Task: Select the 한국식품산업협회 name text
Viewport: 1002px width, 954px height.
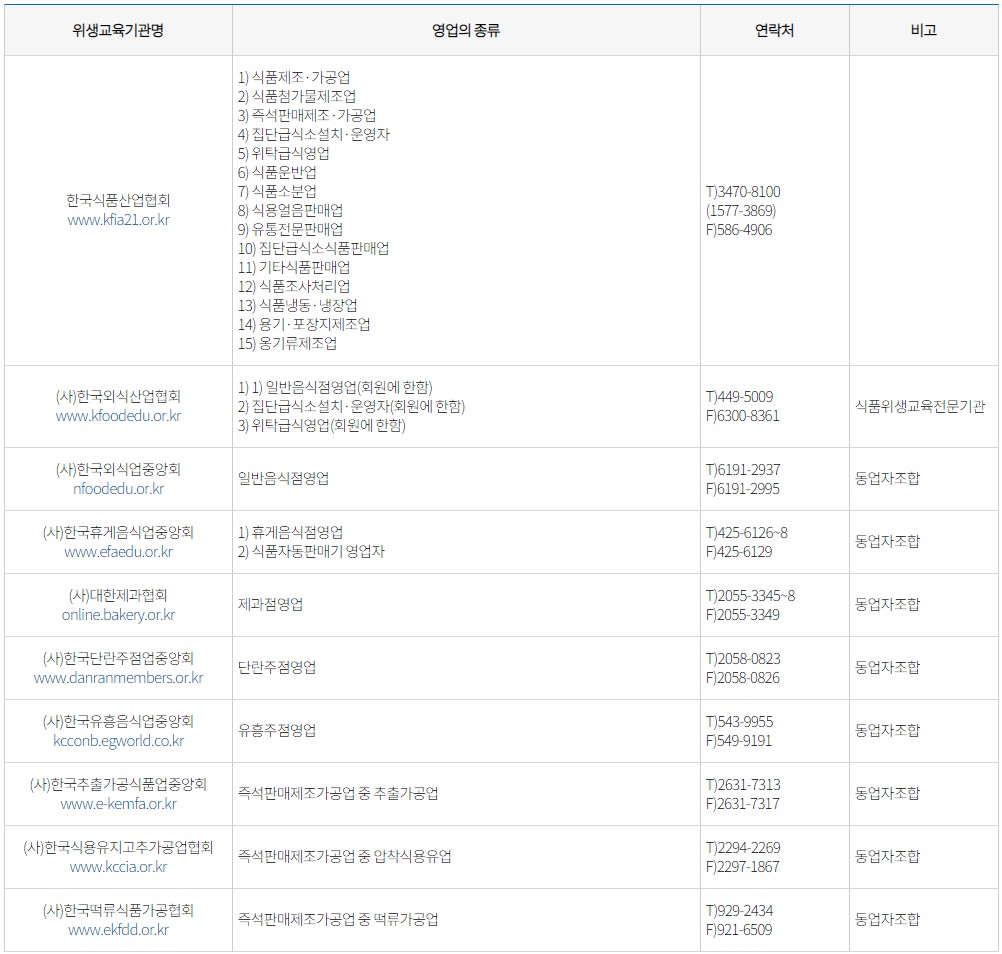Action: pos(118,201)
